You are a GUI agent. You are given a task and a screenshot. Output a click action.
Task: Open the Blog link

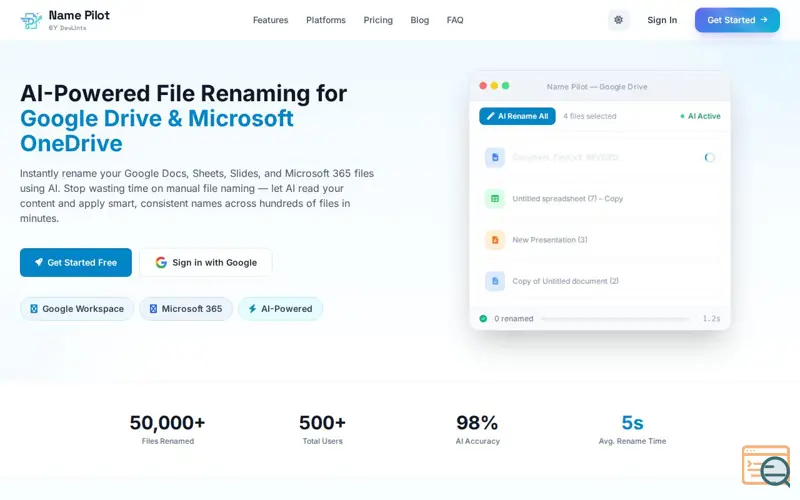(x=419, y=20)
